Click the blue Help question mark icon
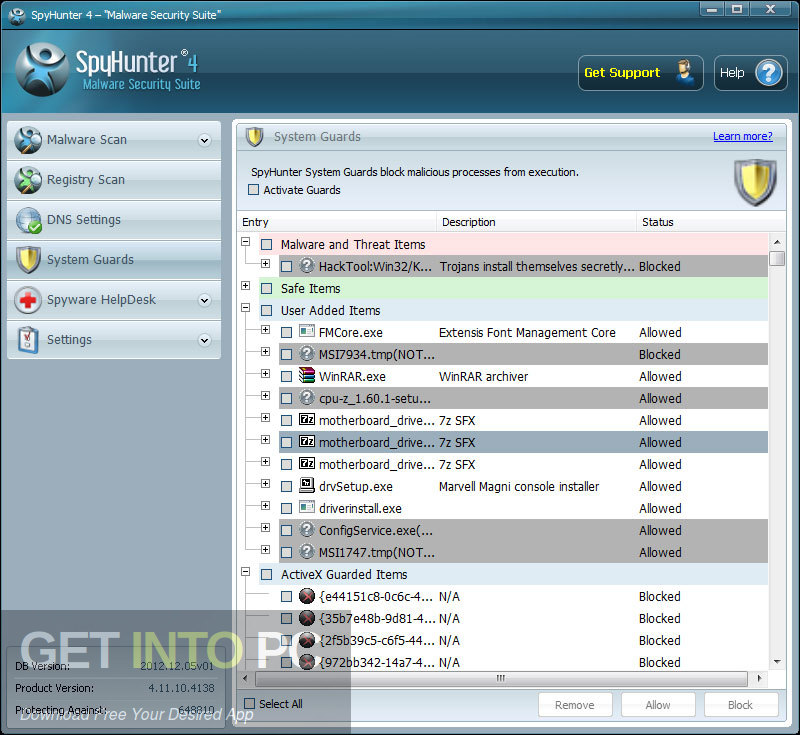This screenshot has width=800, height=735. click(768, 73)
